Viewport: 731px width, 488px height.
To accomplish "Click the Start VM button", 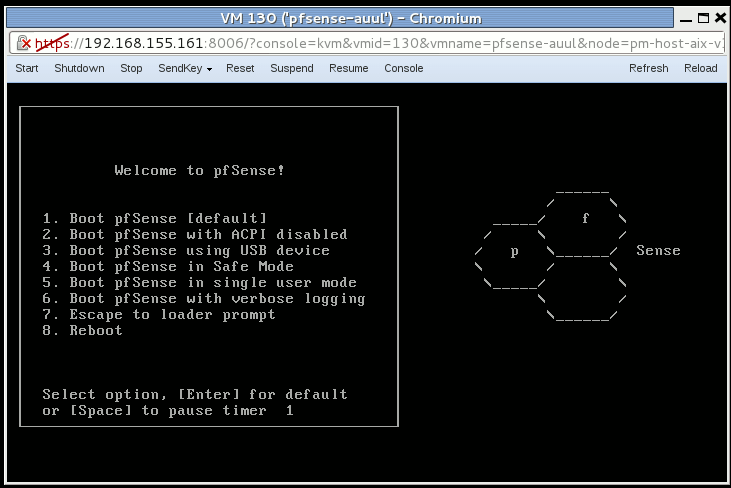I will [27, 68].
